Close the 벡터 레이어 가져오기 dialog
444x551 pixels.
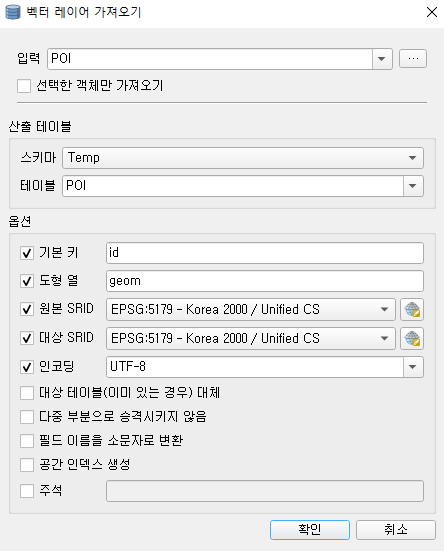432,12
